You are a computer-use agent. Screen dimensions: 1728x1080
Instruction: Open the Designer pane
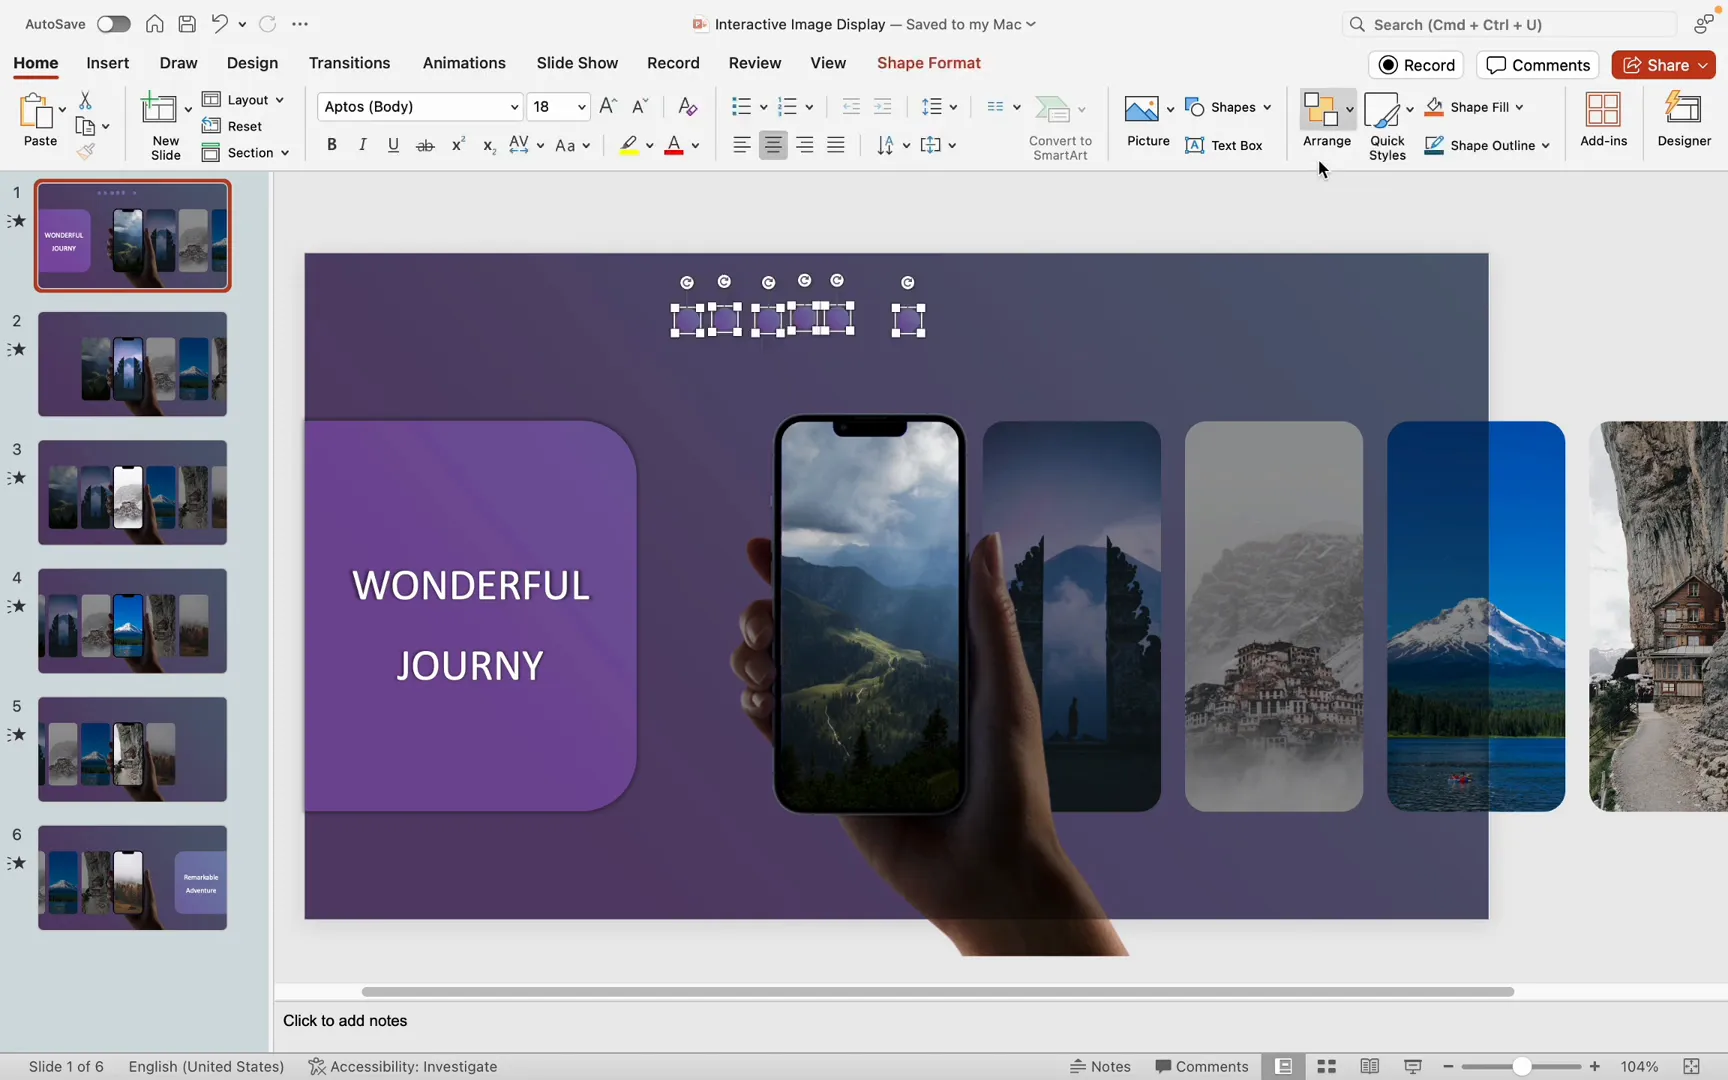point(1684,120)
